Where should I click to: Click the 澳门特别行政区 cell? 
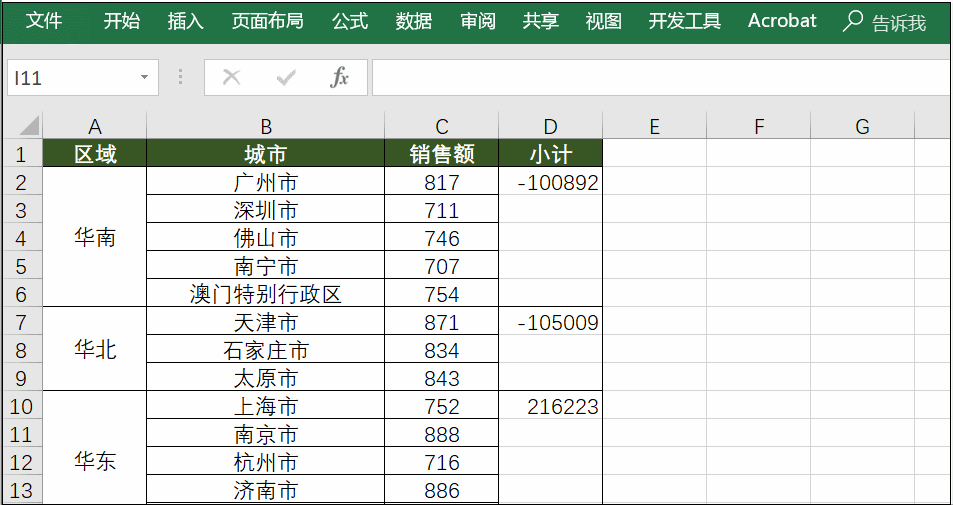pos(266,294)
